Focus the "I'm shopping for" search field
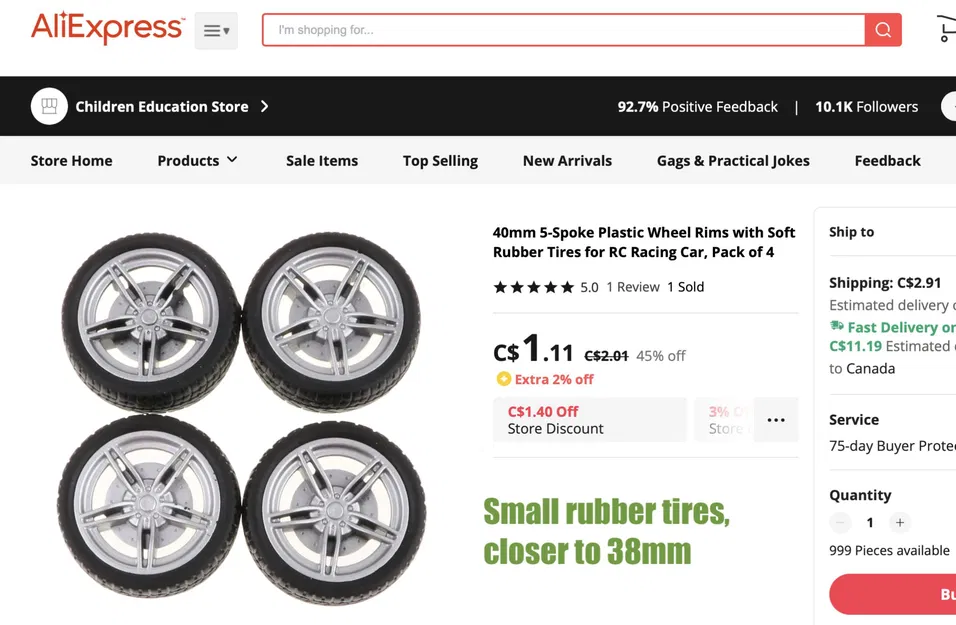This screenshot has height=625, width=956. (563, 30)
